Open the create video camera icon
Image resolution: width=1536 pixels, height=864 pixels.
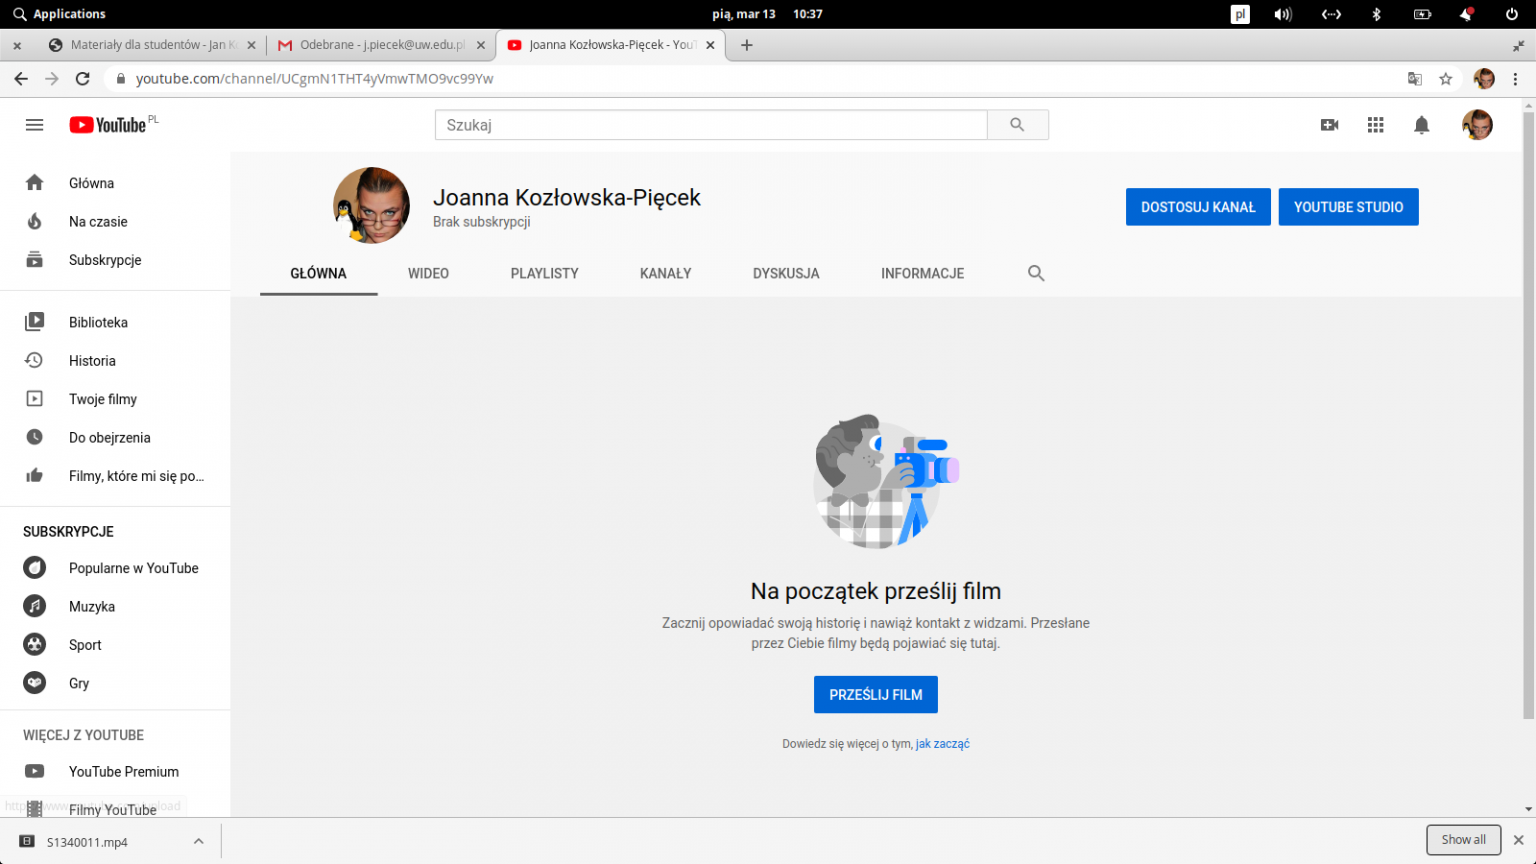[x=1329, y=125]
